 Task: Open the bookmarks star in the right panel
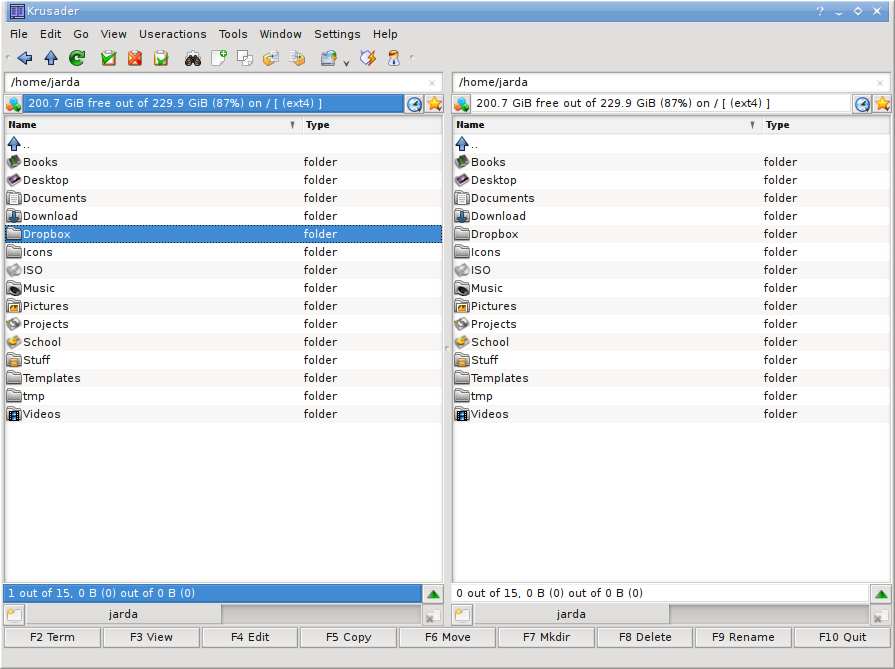point(882,104)
